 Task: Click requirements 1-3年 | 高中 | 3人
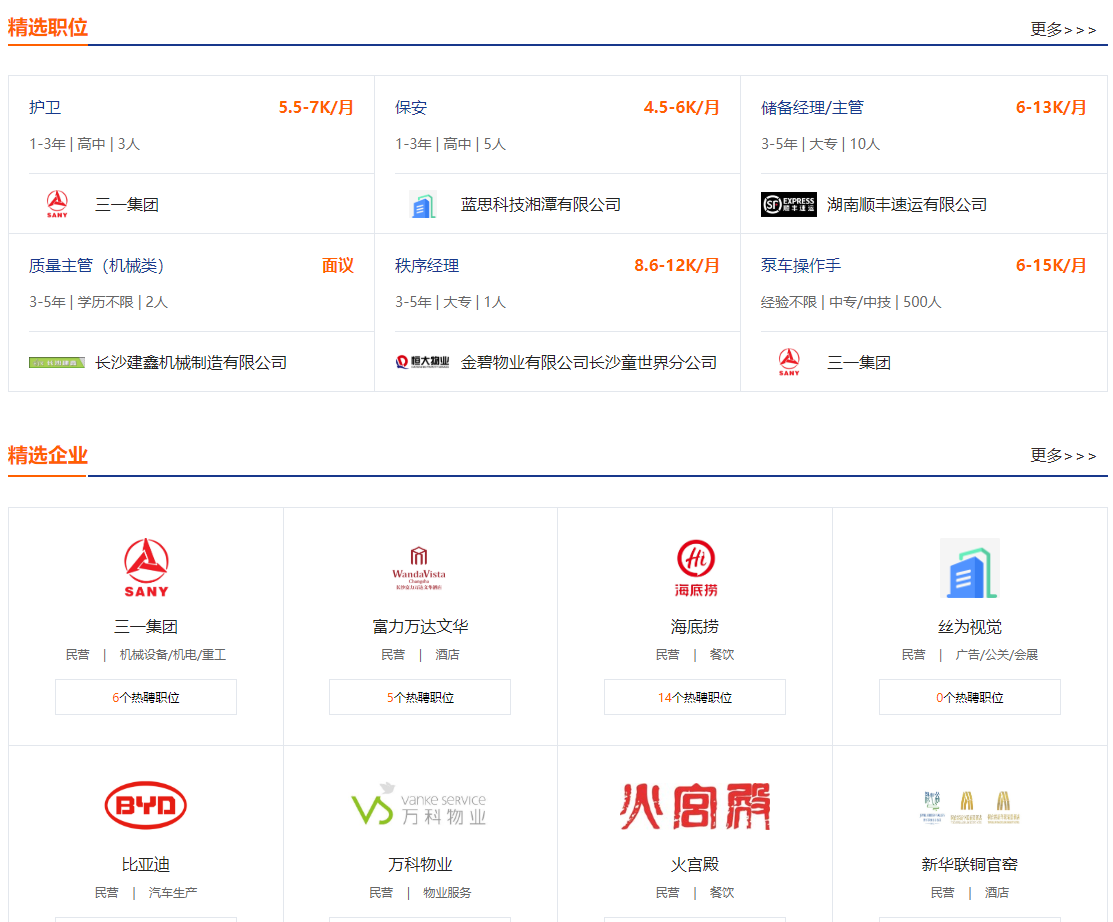[84, 144]
